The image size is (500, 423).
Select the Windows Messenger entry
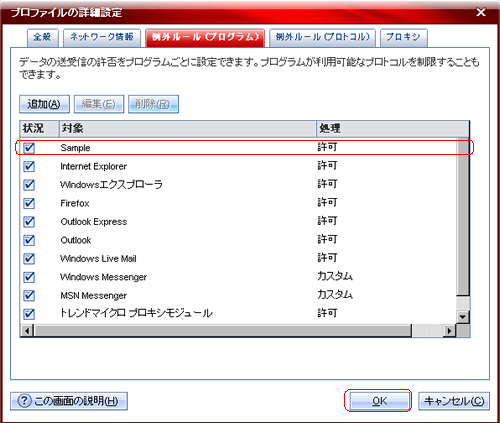pyautogui.click(x=103, y=277)
